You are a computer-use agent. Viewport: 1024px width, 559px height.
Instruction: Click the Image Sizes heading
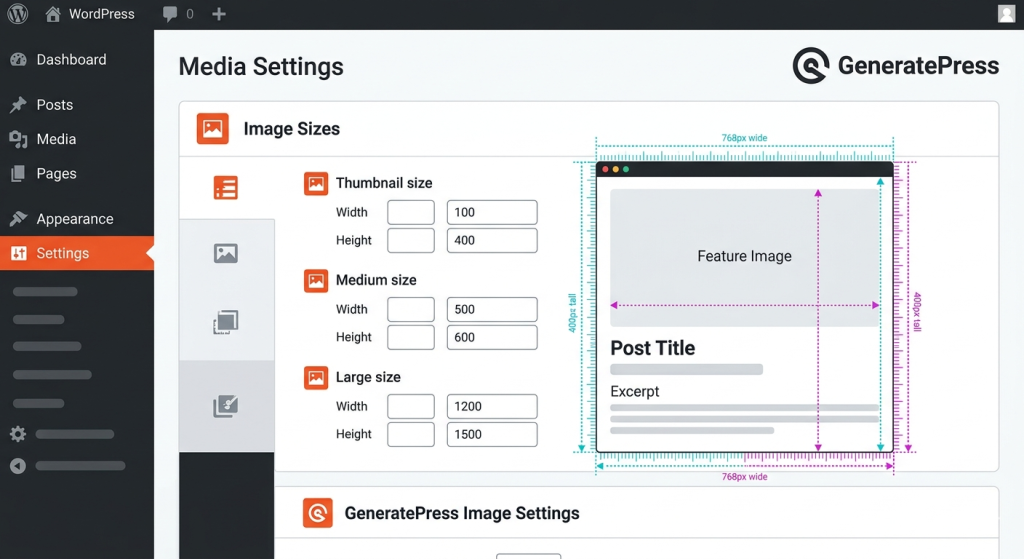(292, 129)
